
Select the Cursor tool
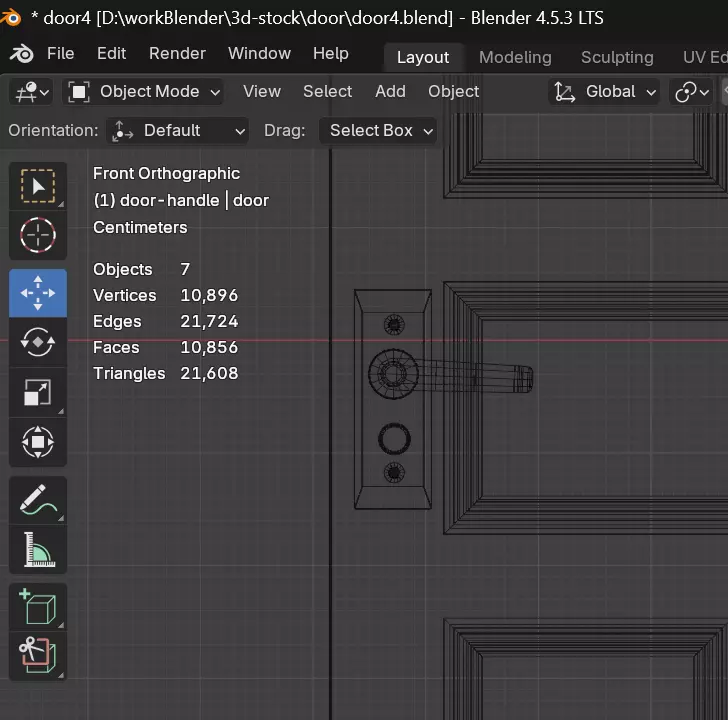(x=38, y=235)
